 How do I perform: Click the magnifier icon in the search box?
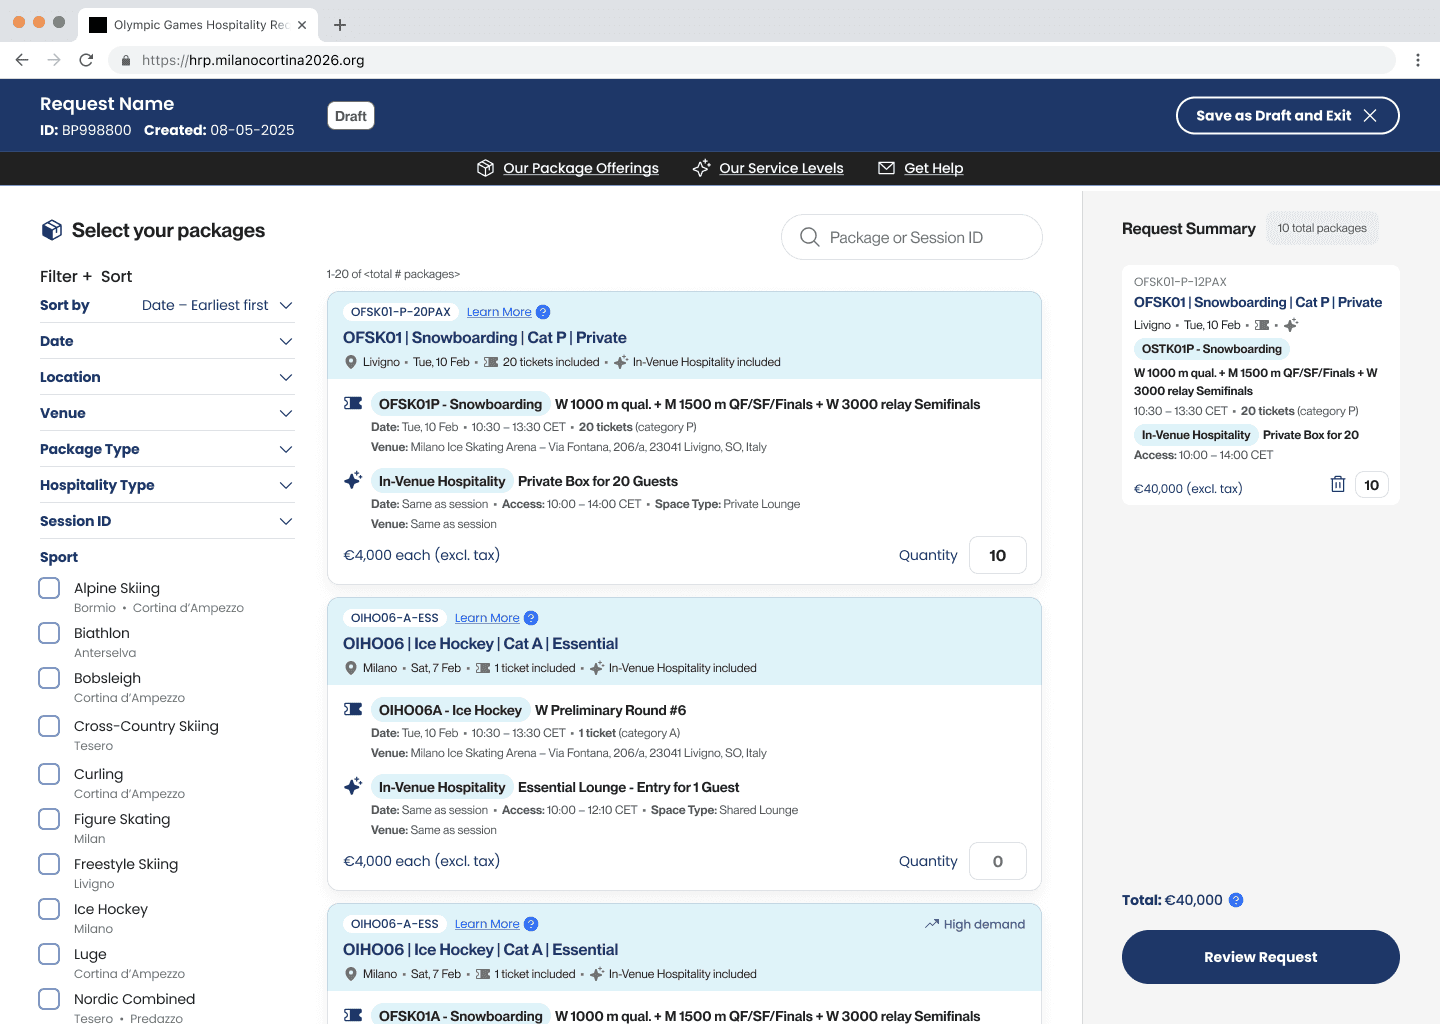tap(810, 237)
